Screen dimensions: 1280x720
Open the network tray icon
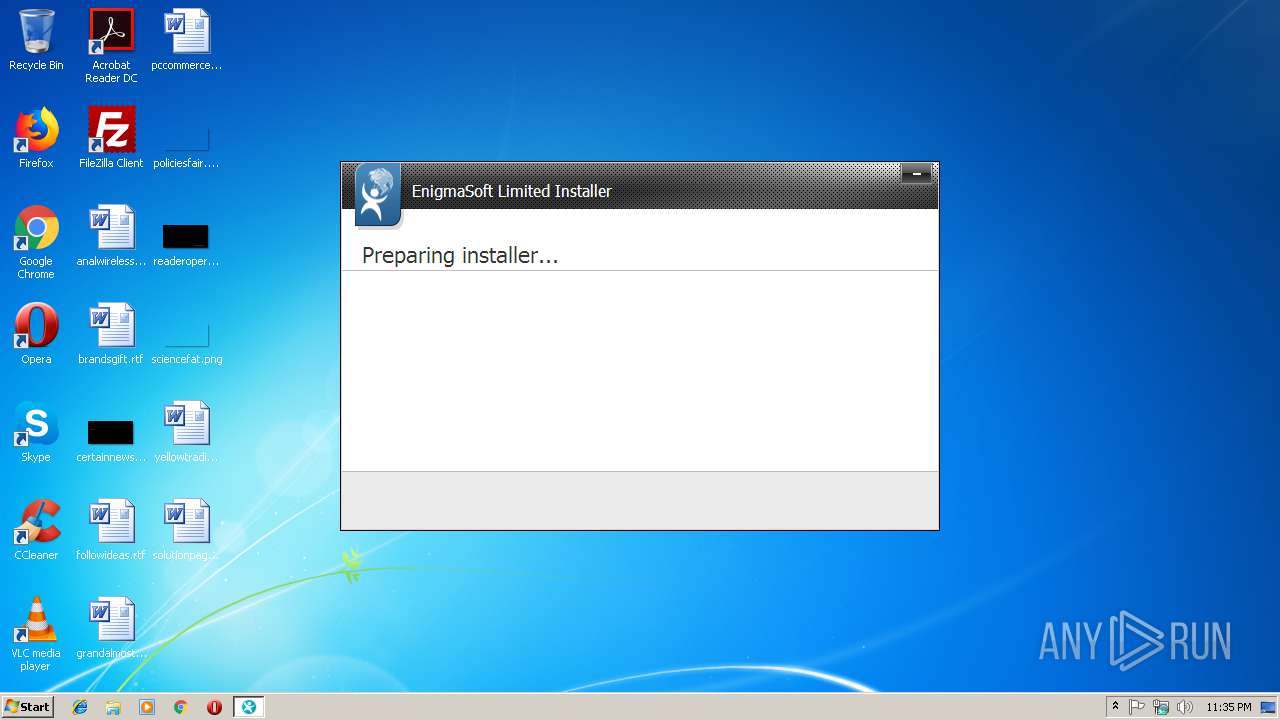click(1161, 707)
